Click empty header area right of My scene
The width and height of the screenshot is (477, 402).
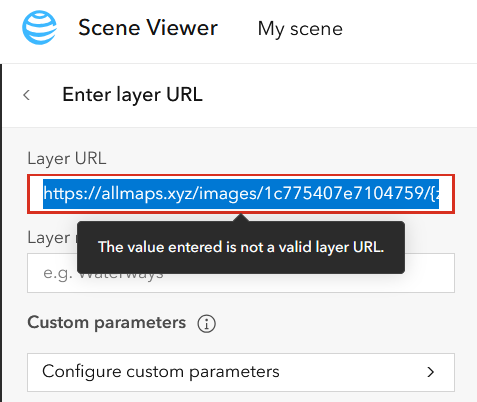(410, 29)
